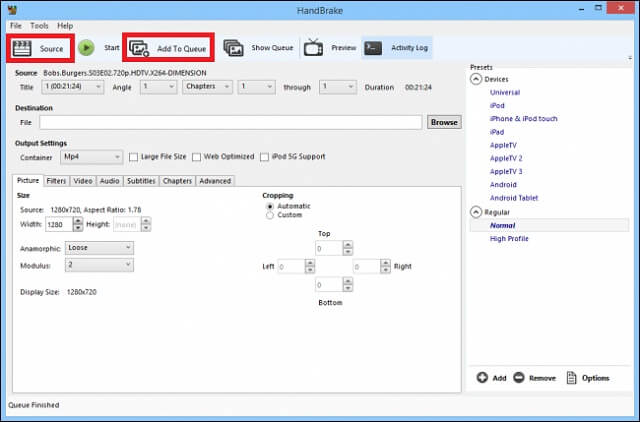This screenshot has height=422, width=640.
Task: Click the toolbar overflow arrow at right edge
Action: (630, 58)
